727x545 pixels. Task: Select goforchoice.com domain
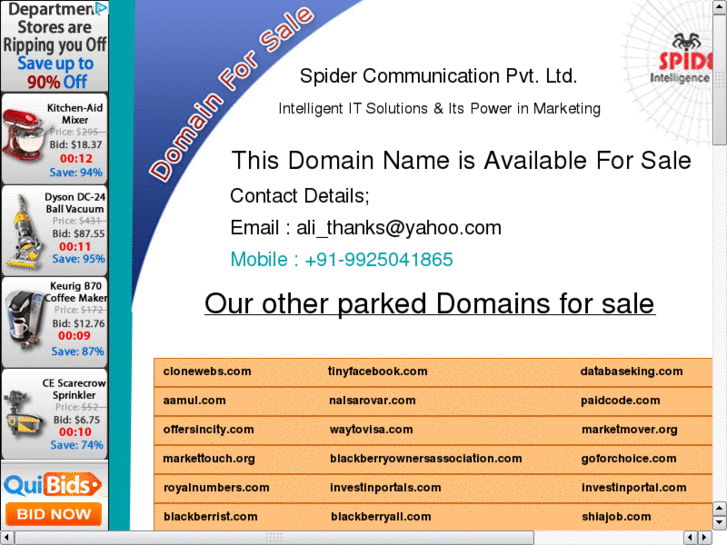coord(629,459)
